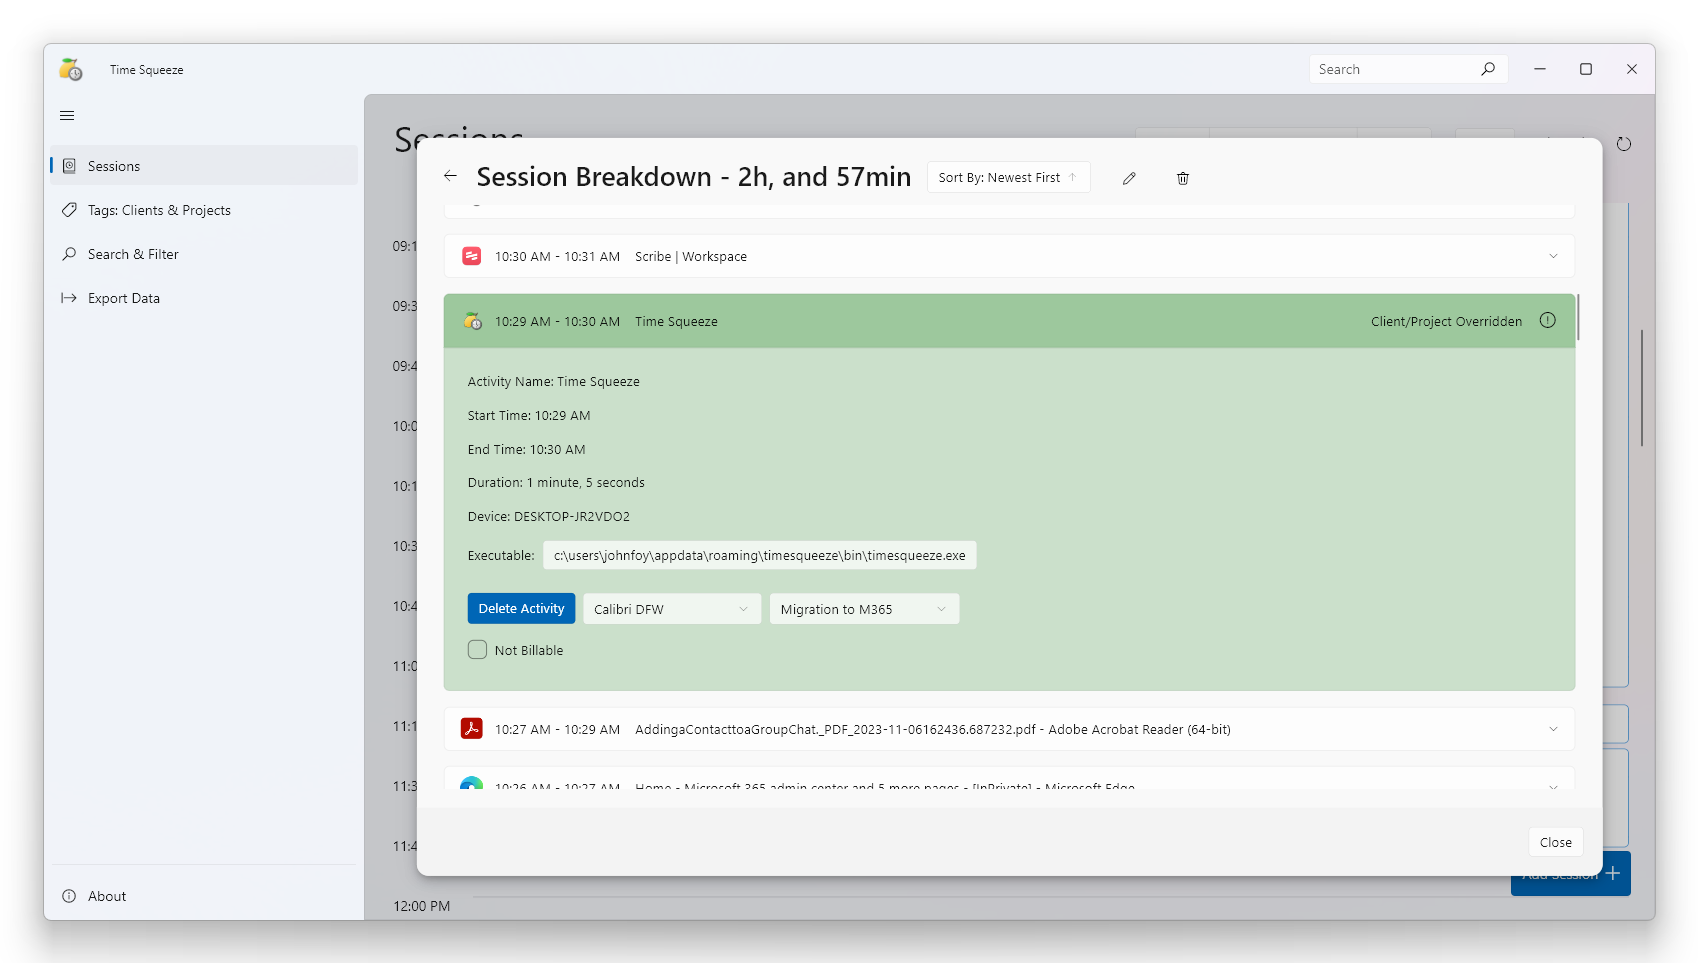Image resolution: width=1698 pixels, height=963 pixels.
Task: Click the refresh icon behind the dialog
Action: tap(1624, 144)
